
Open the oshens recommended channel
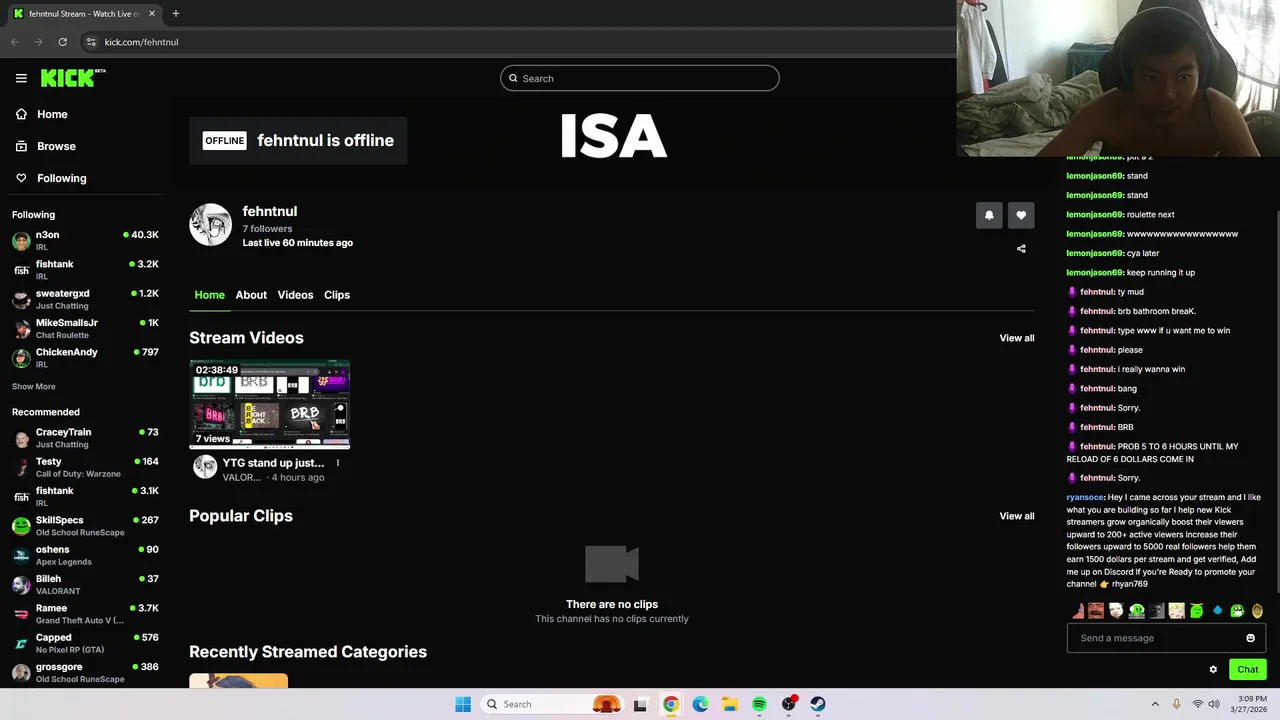pyautogui.click(x=85, y=555)
